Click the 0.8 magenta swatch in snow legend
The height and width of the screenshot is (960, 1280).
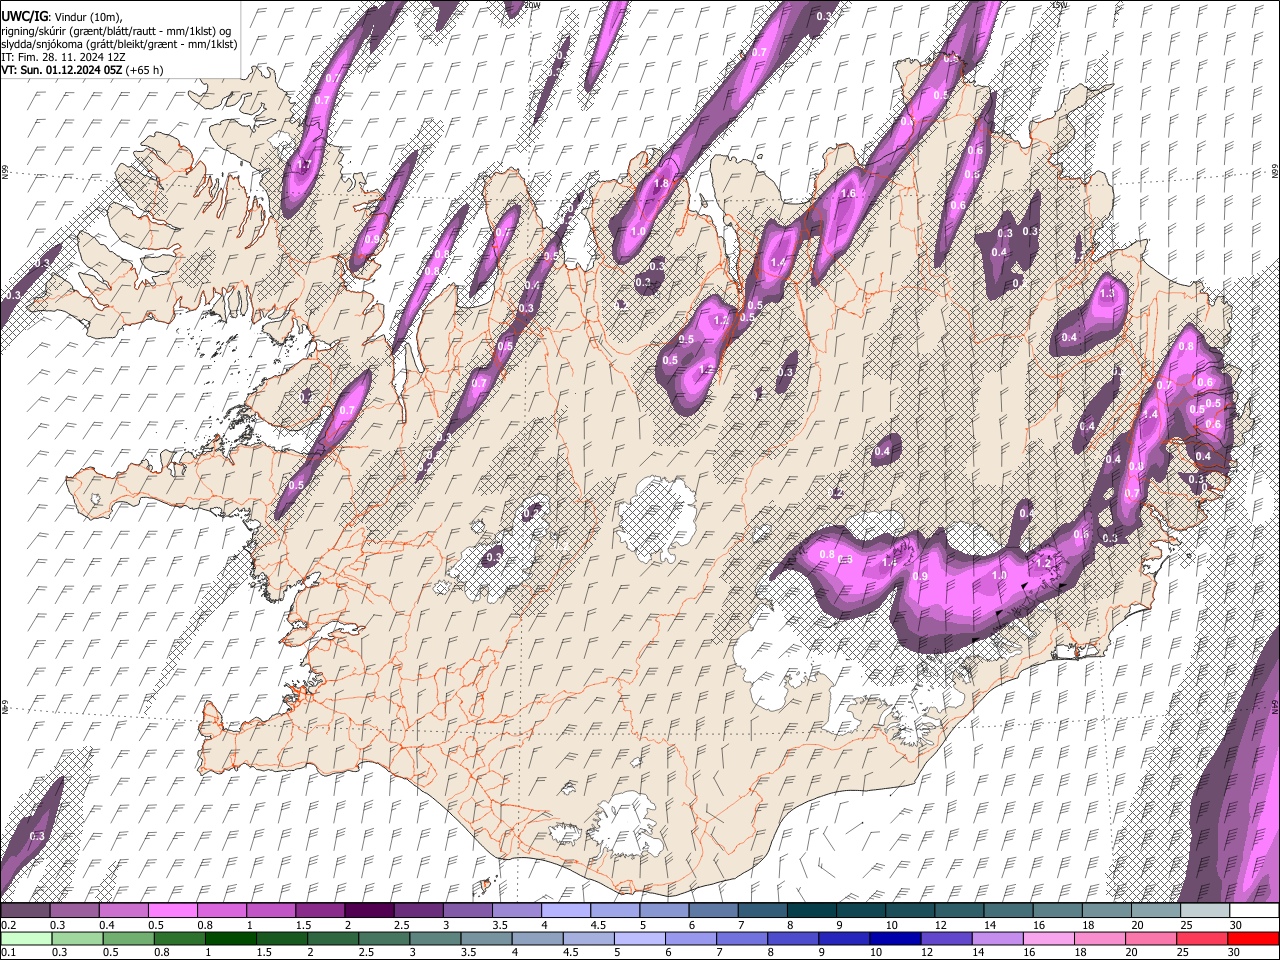pos(222,911)
